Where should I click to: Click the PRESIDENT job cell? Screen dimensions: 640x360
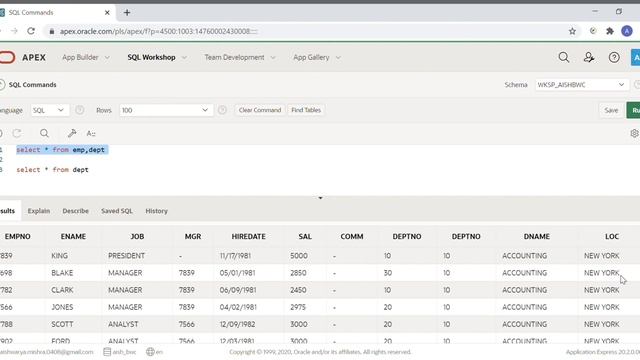tap(127, 256)
